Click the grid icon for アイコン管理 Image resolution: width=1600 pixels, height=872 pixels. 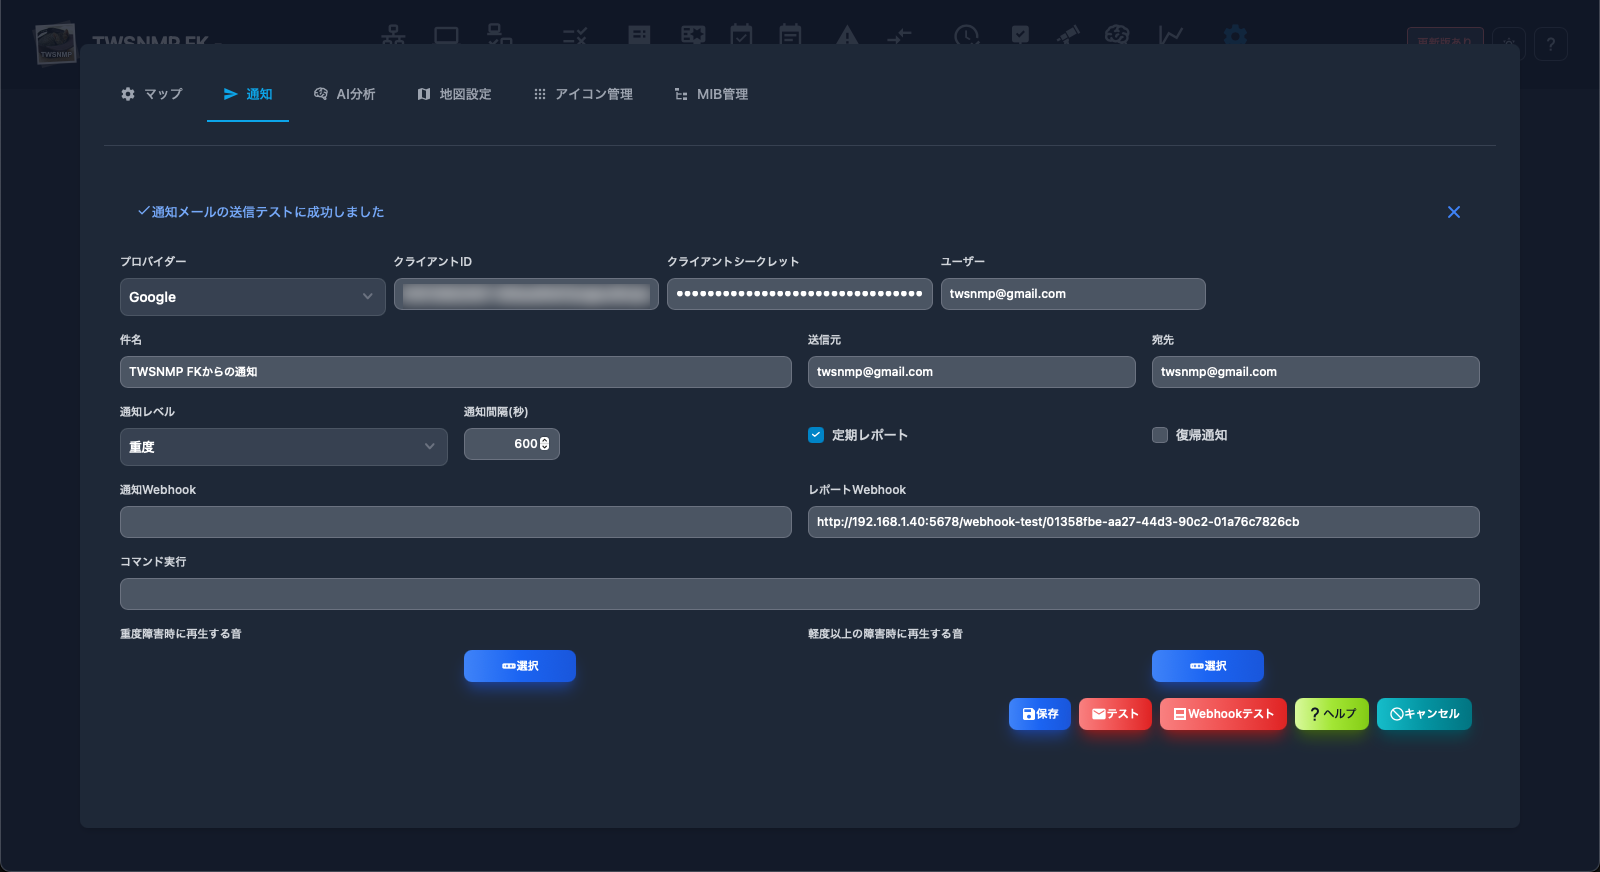pos(540,94)
